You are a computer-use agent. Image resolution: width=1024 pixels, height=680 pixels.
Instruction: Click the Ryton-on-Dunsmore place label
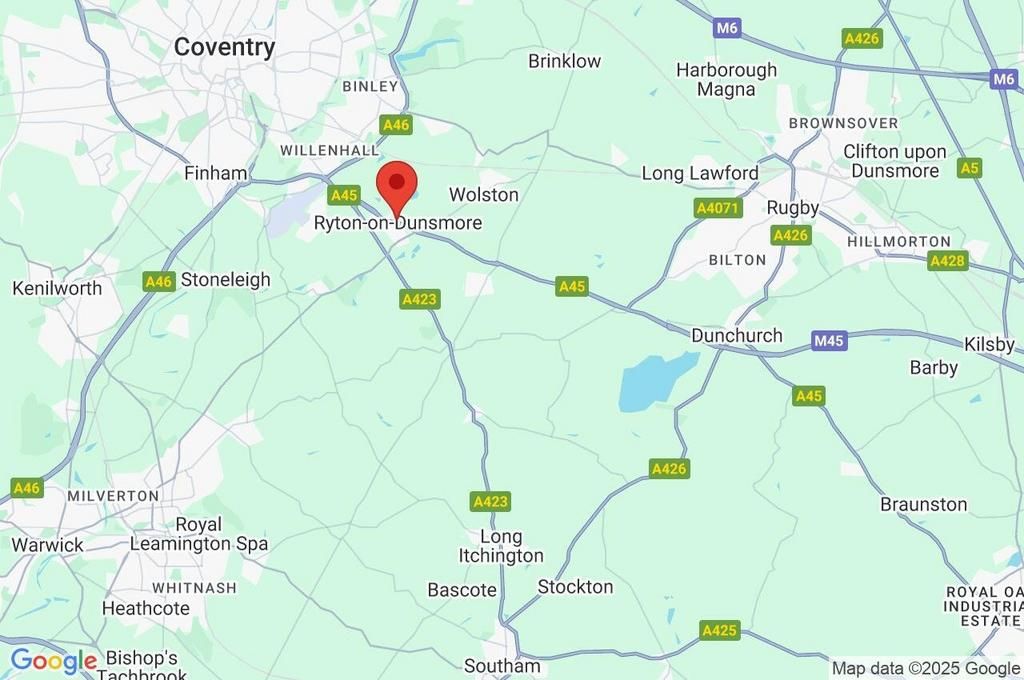click(x=398, y=223)
